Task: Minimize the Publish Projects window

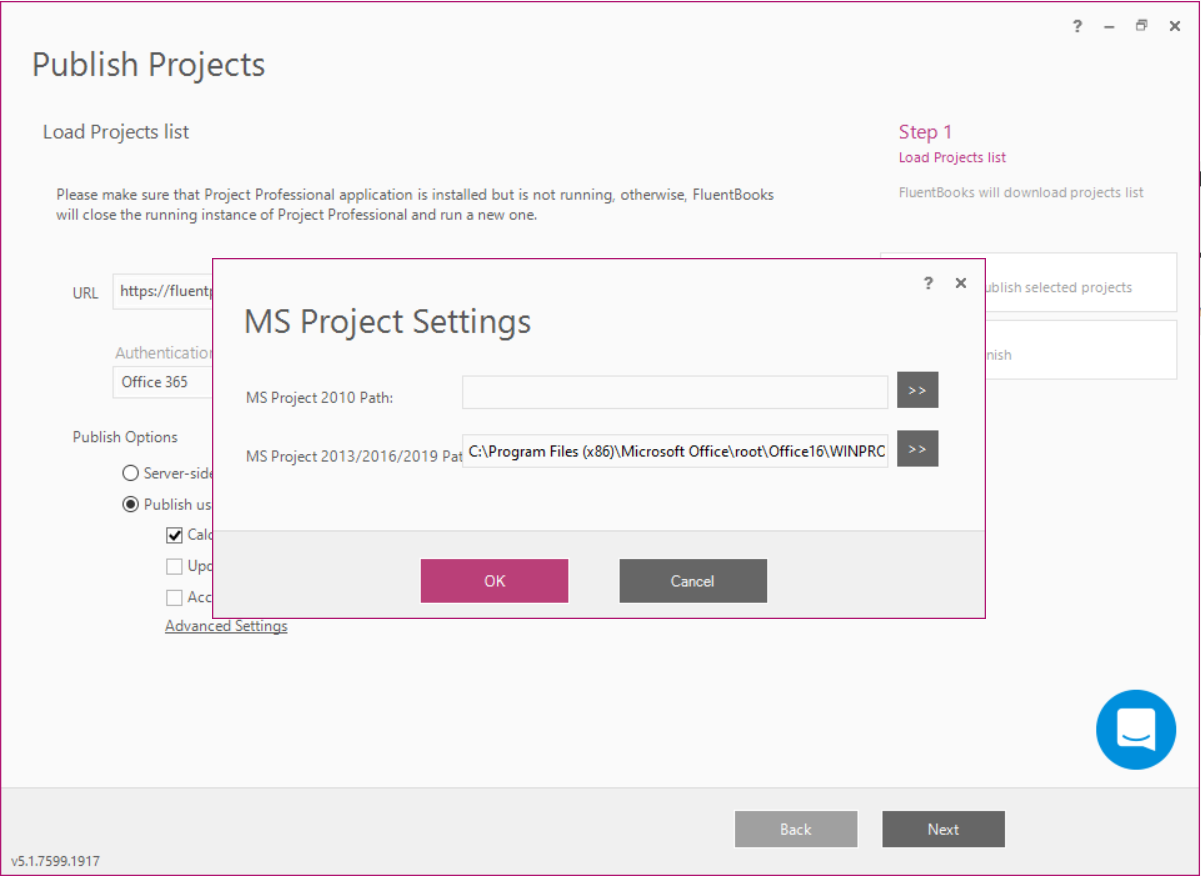Action: point(1109,26)
